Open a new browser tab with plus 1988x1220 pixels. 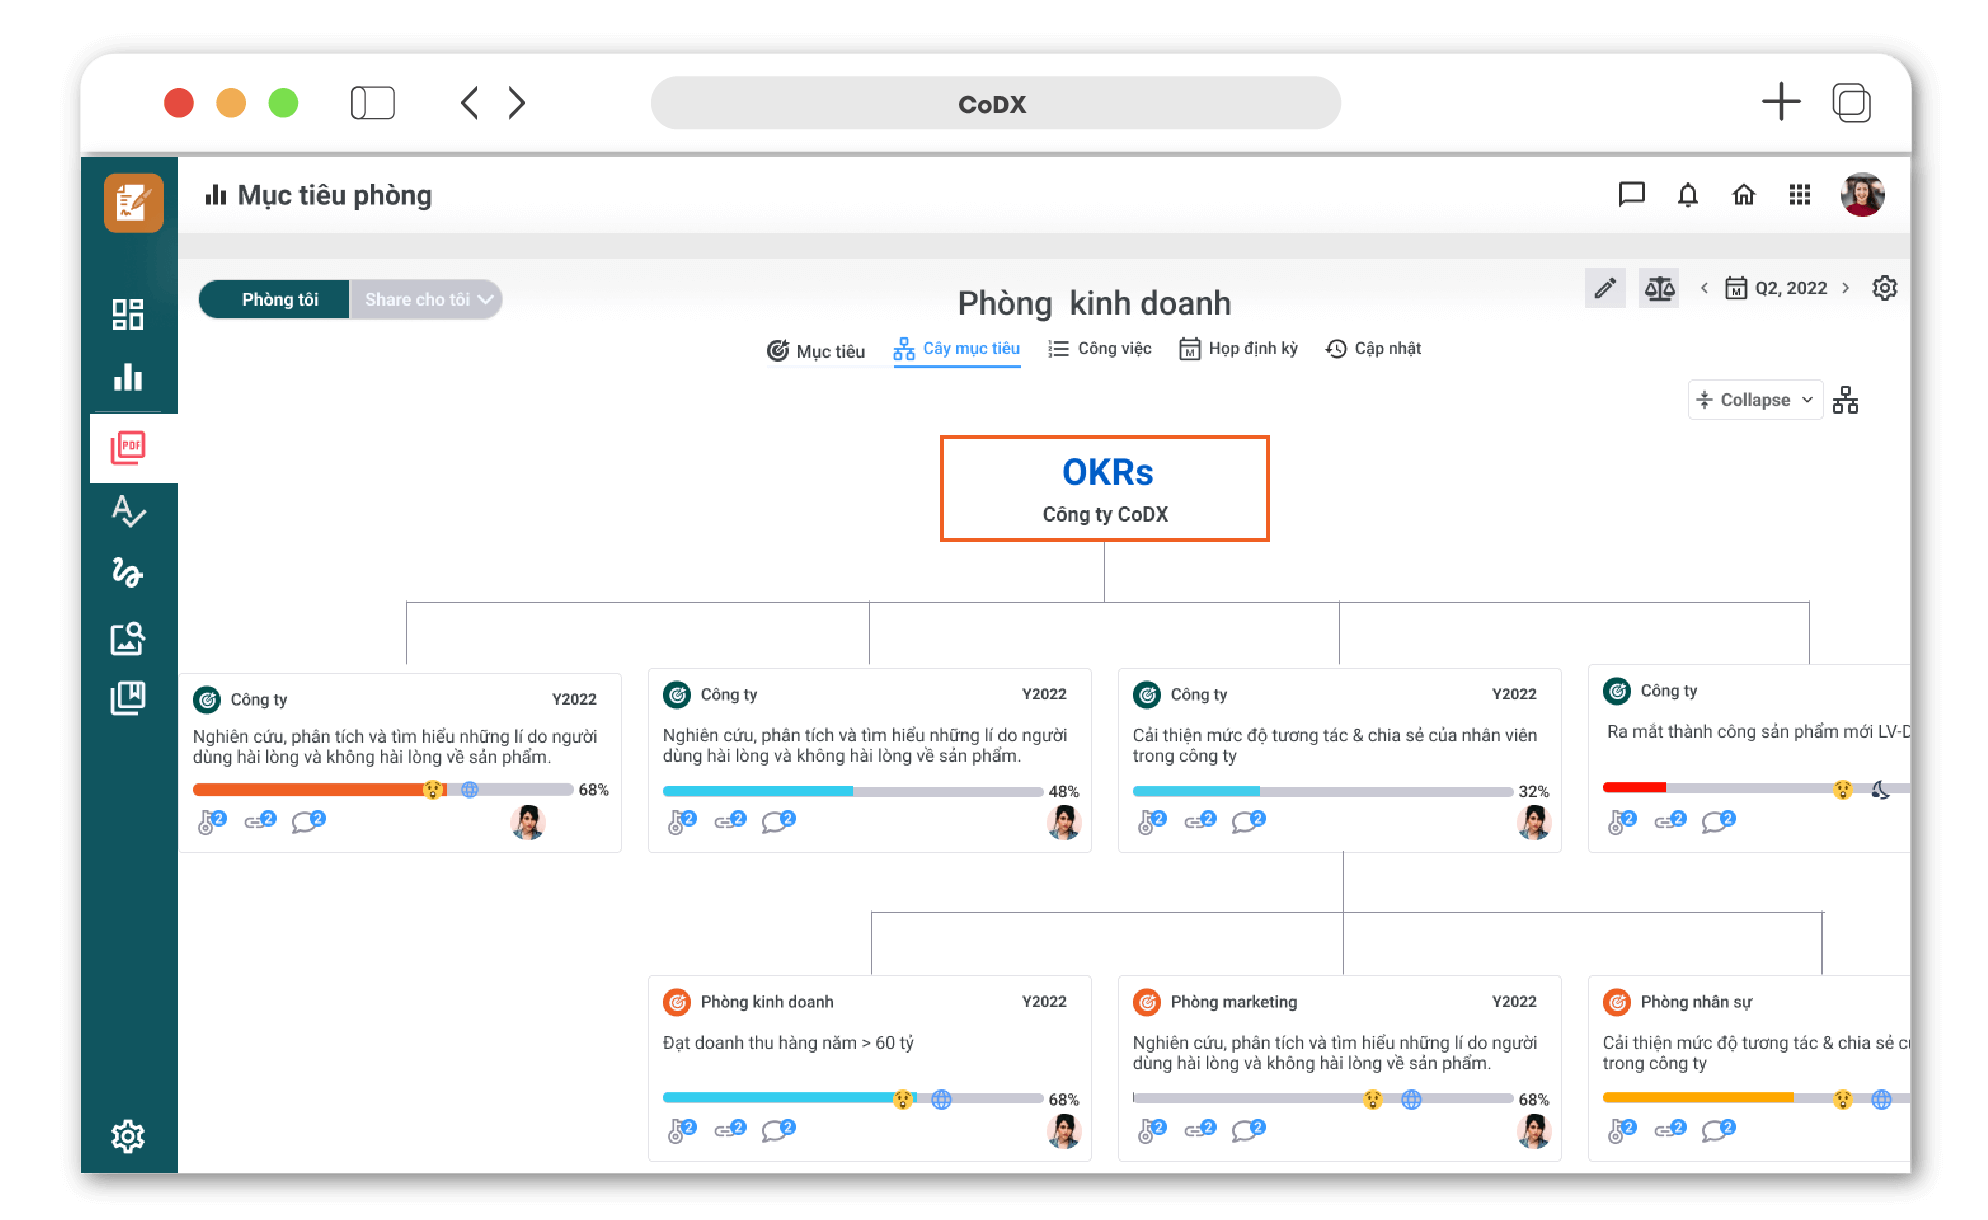(x=1781, y=102)
